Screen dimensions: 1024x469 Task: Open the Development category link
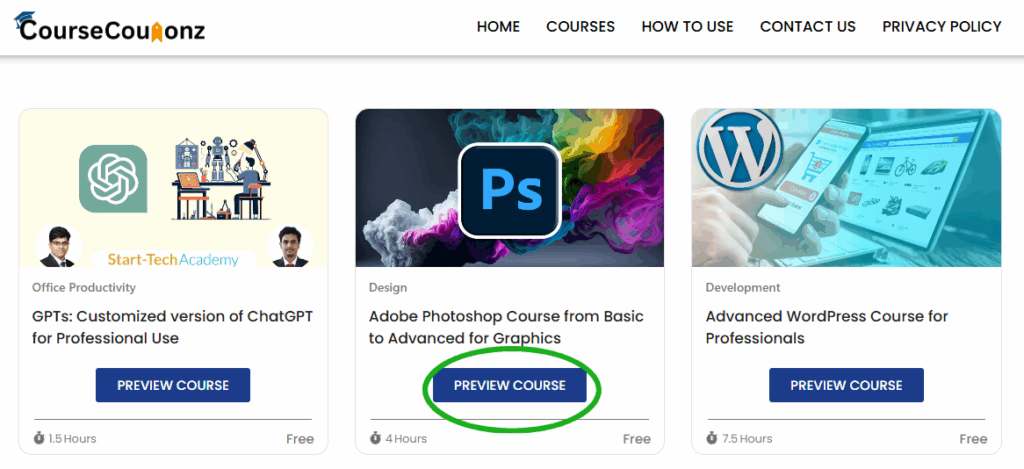point(743,287)
